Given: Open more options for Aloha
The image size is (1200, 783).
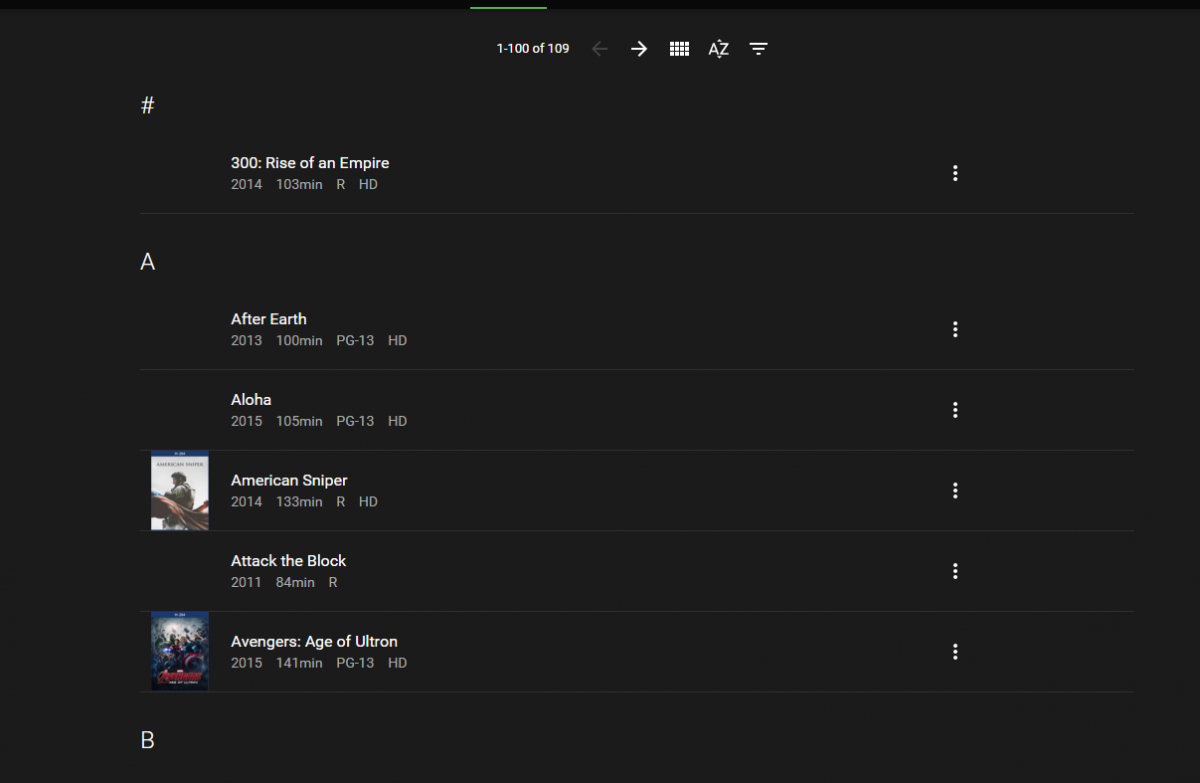Looking at the screenshot, I should click(955, 410).
